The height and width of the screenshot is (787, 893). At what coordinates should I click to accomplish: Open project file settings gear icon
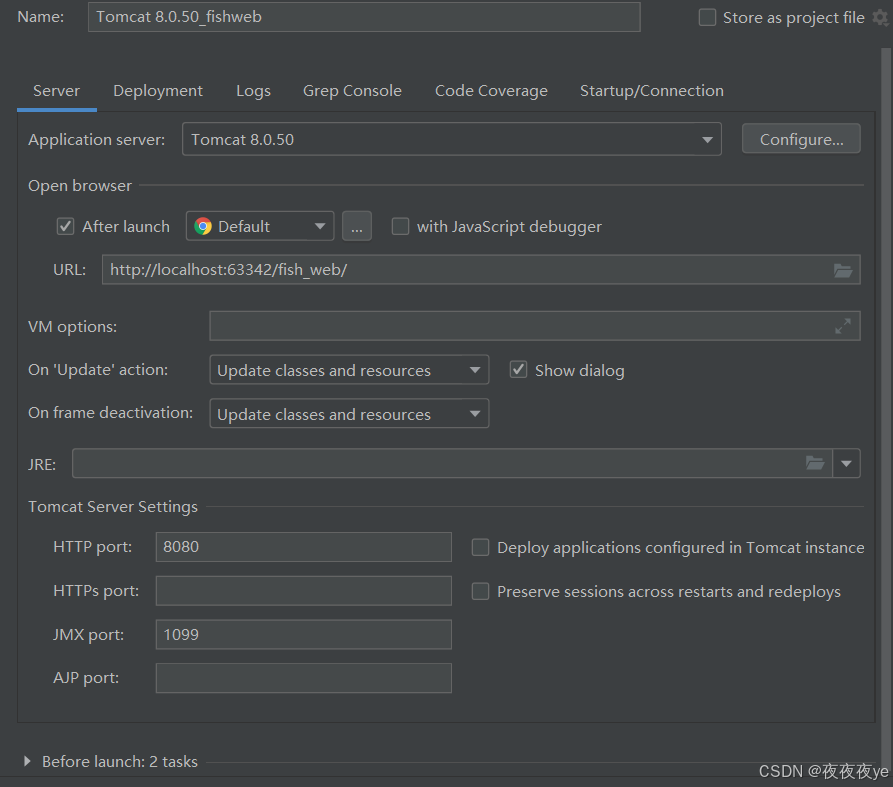point(881,18)
